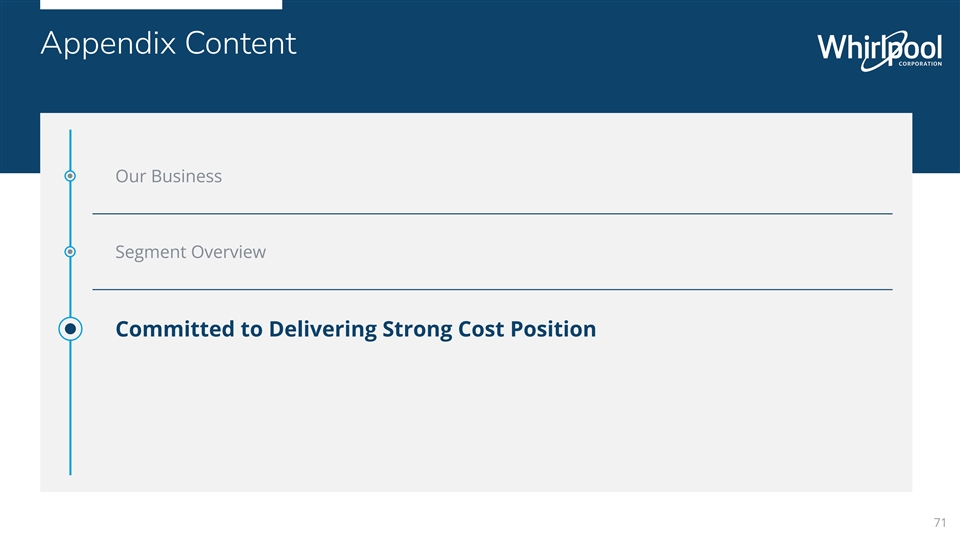Click the word Appendix in the title
Viewport: 960px width, 540px height.
pos(98,44)
